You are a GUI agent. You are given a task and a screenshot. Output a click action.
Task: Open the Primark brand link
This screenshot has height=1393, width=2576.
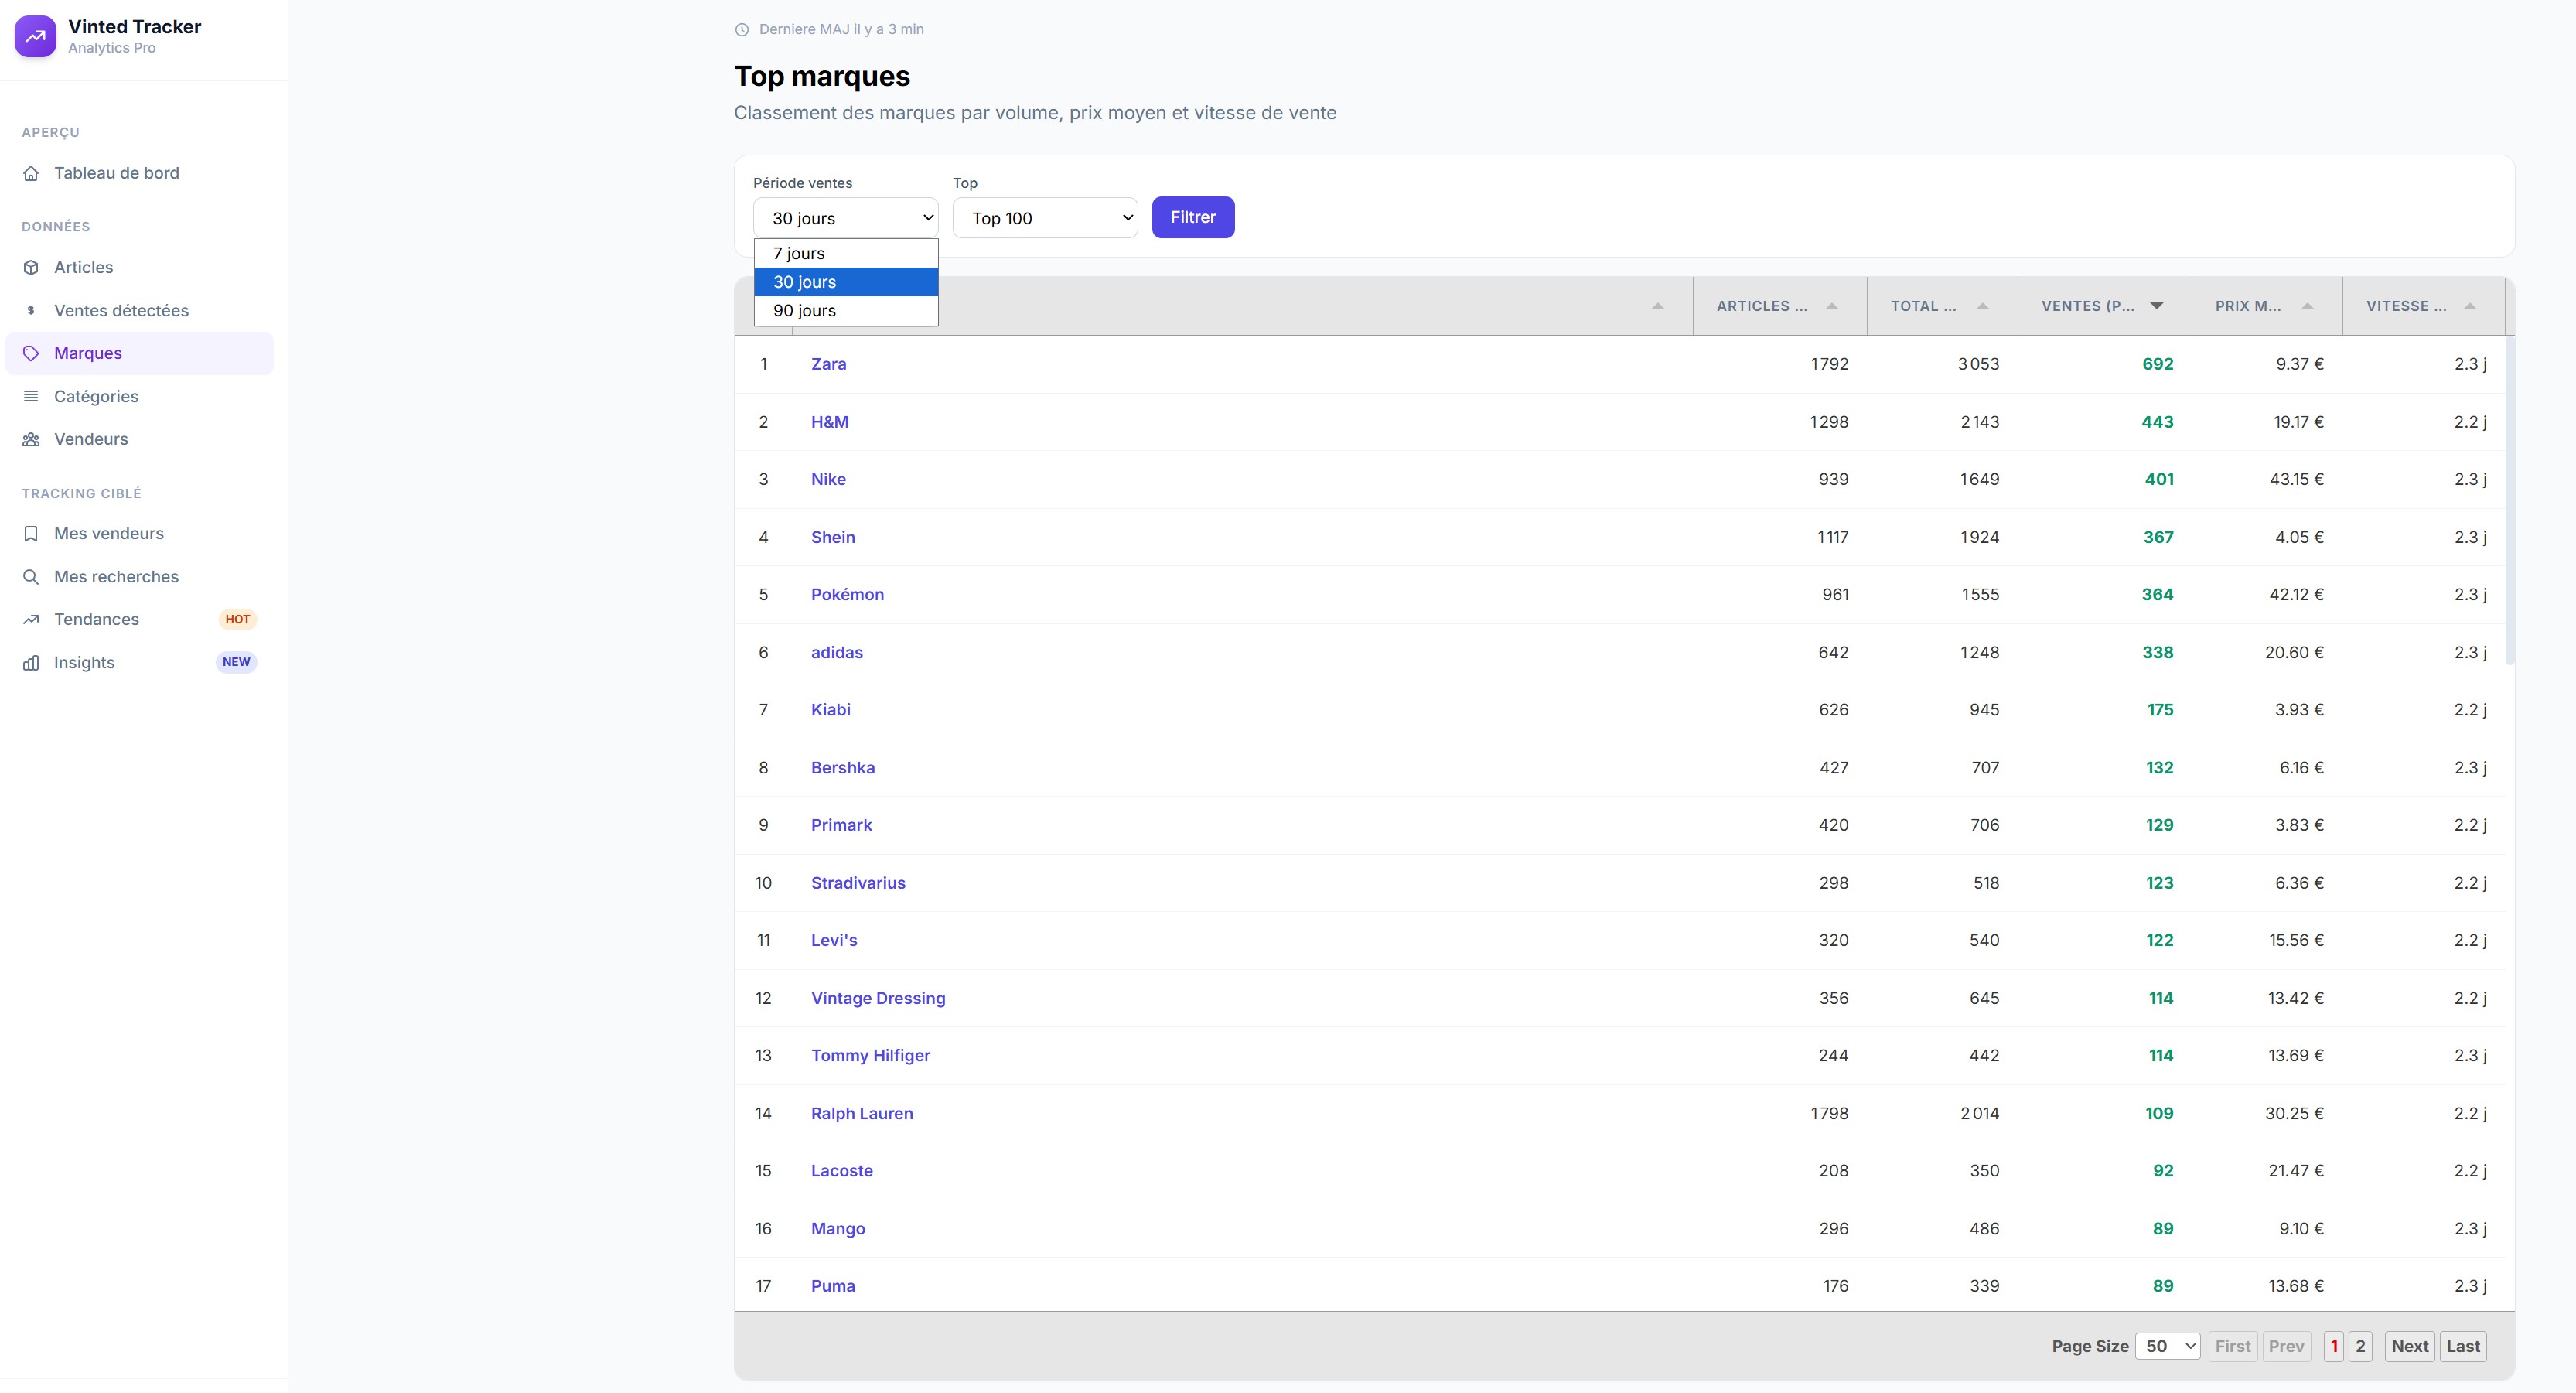pyautogui.click(x=841, y=825)
